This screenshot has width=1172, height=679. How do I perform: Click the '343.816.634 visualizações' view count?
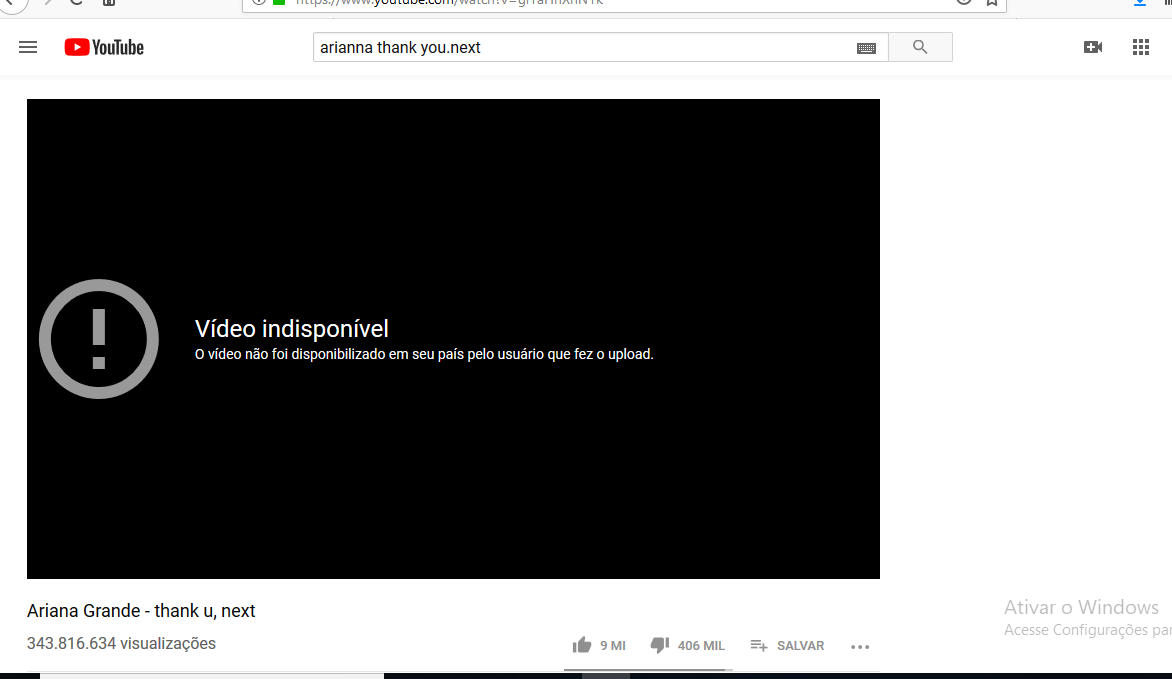121,643
